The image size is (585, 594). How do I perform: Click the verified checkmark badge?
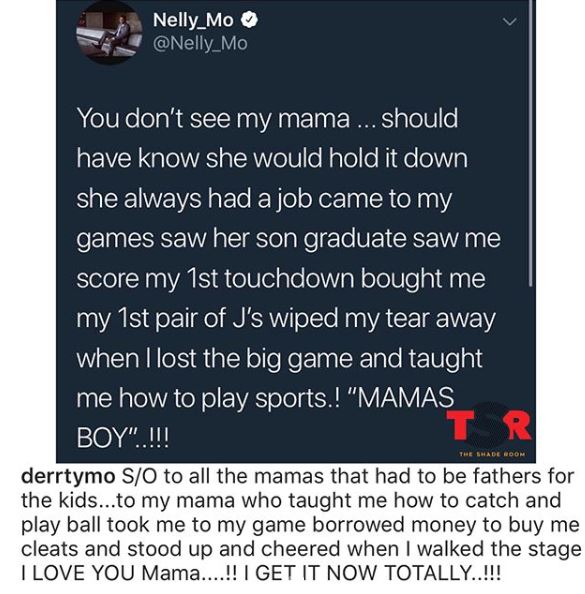[249, 19]
